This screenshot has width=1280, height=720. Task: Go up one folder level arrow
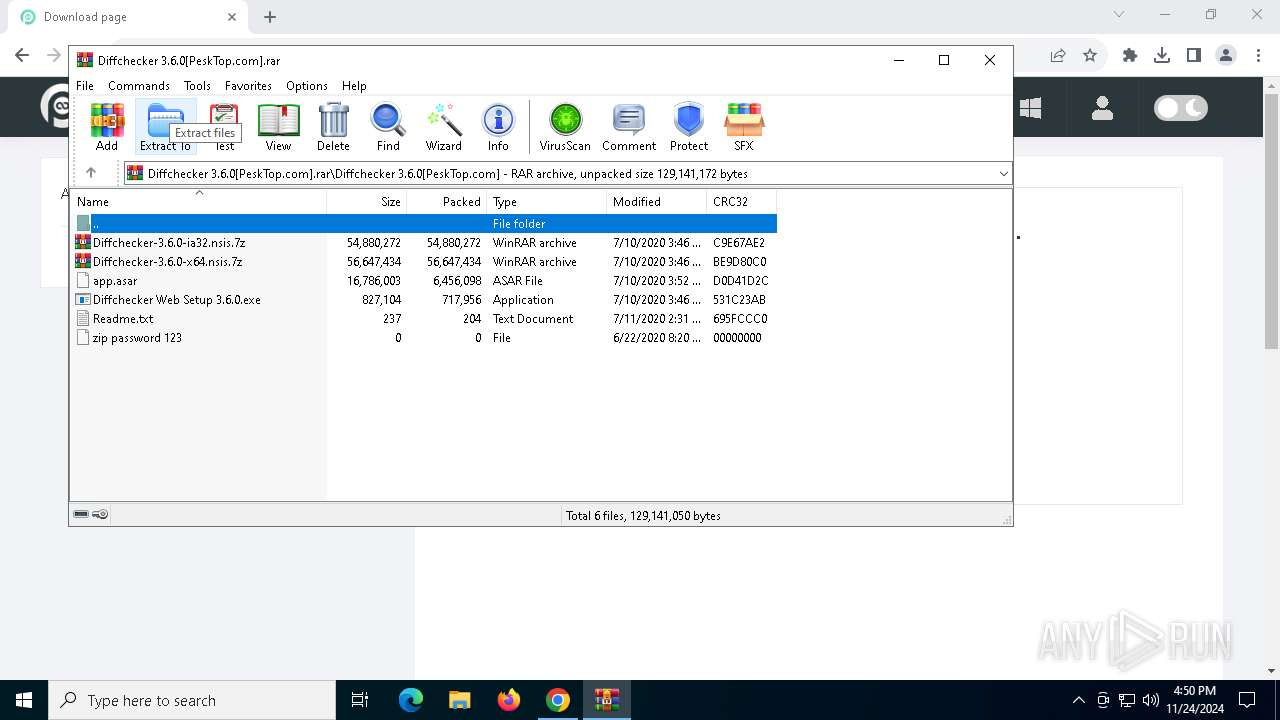click(91, 173)
